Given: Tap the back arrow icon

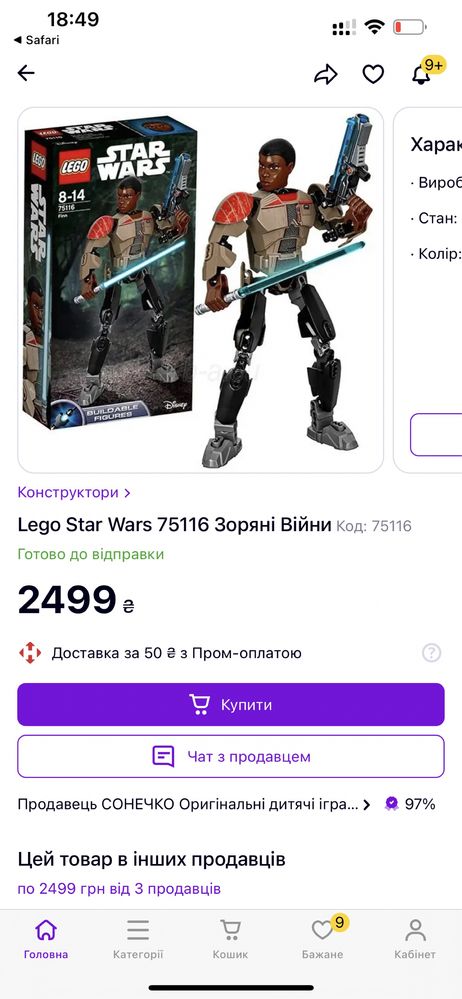Looking at the screenshot, I should (x=26, y=73).
